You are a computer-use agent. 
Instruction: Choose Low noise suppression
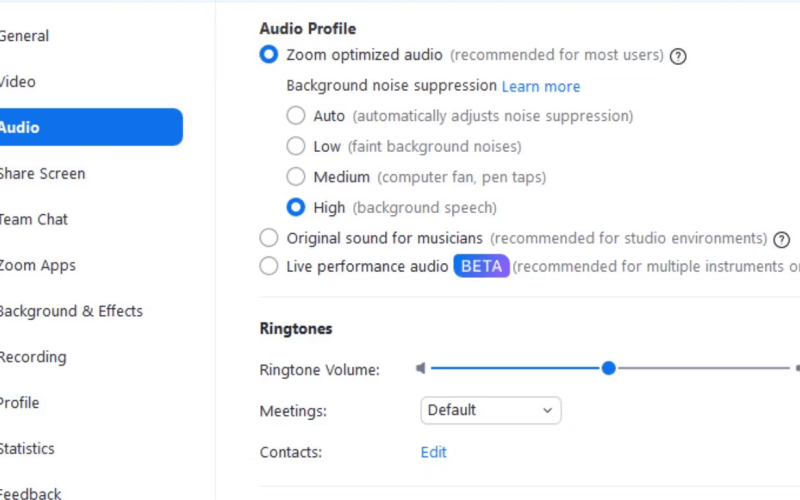[x=296, y=146]
